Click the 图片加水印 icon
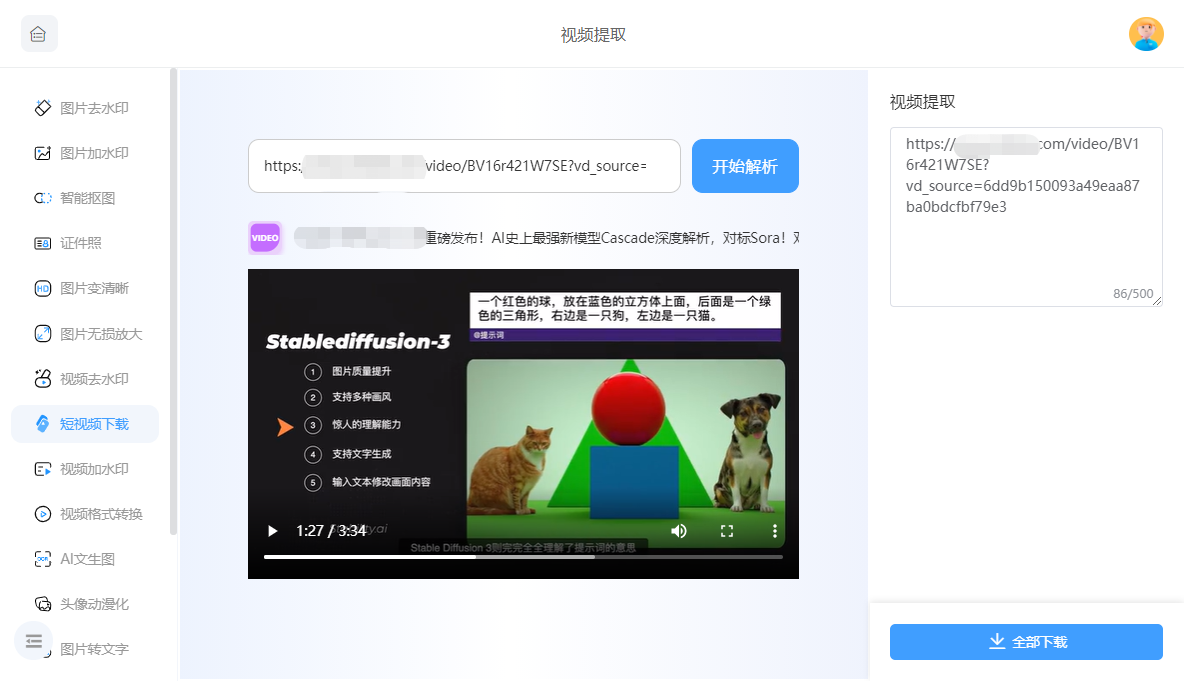Viewport: 1184px width, 681px height. (43, 153)
